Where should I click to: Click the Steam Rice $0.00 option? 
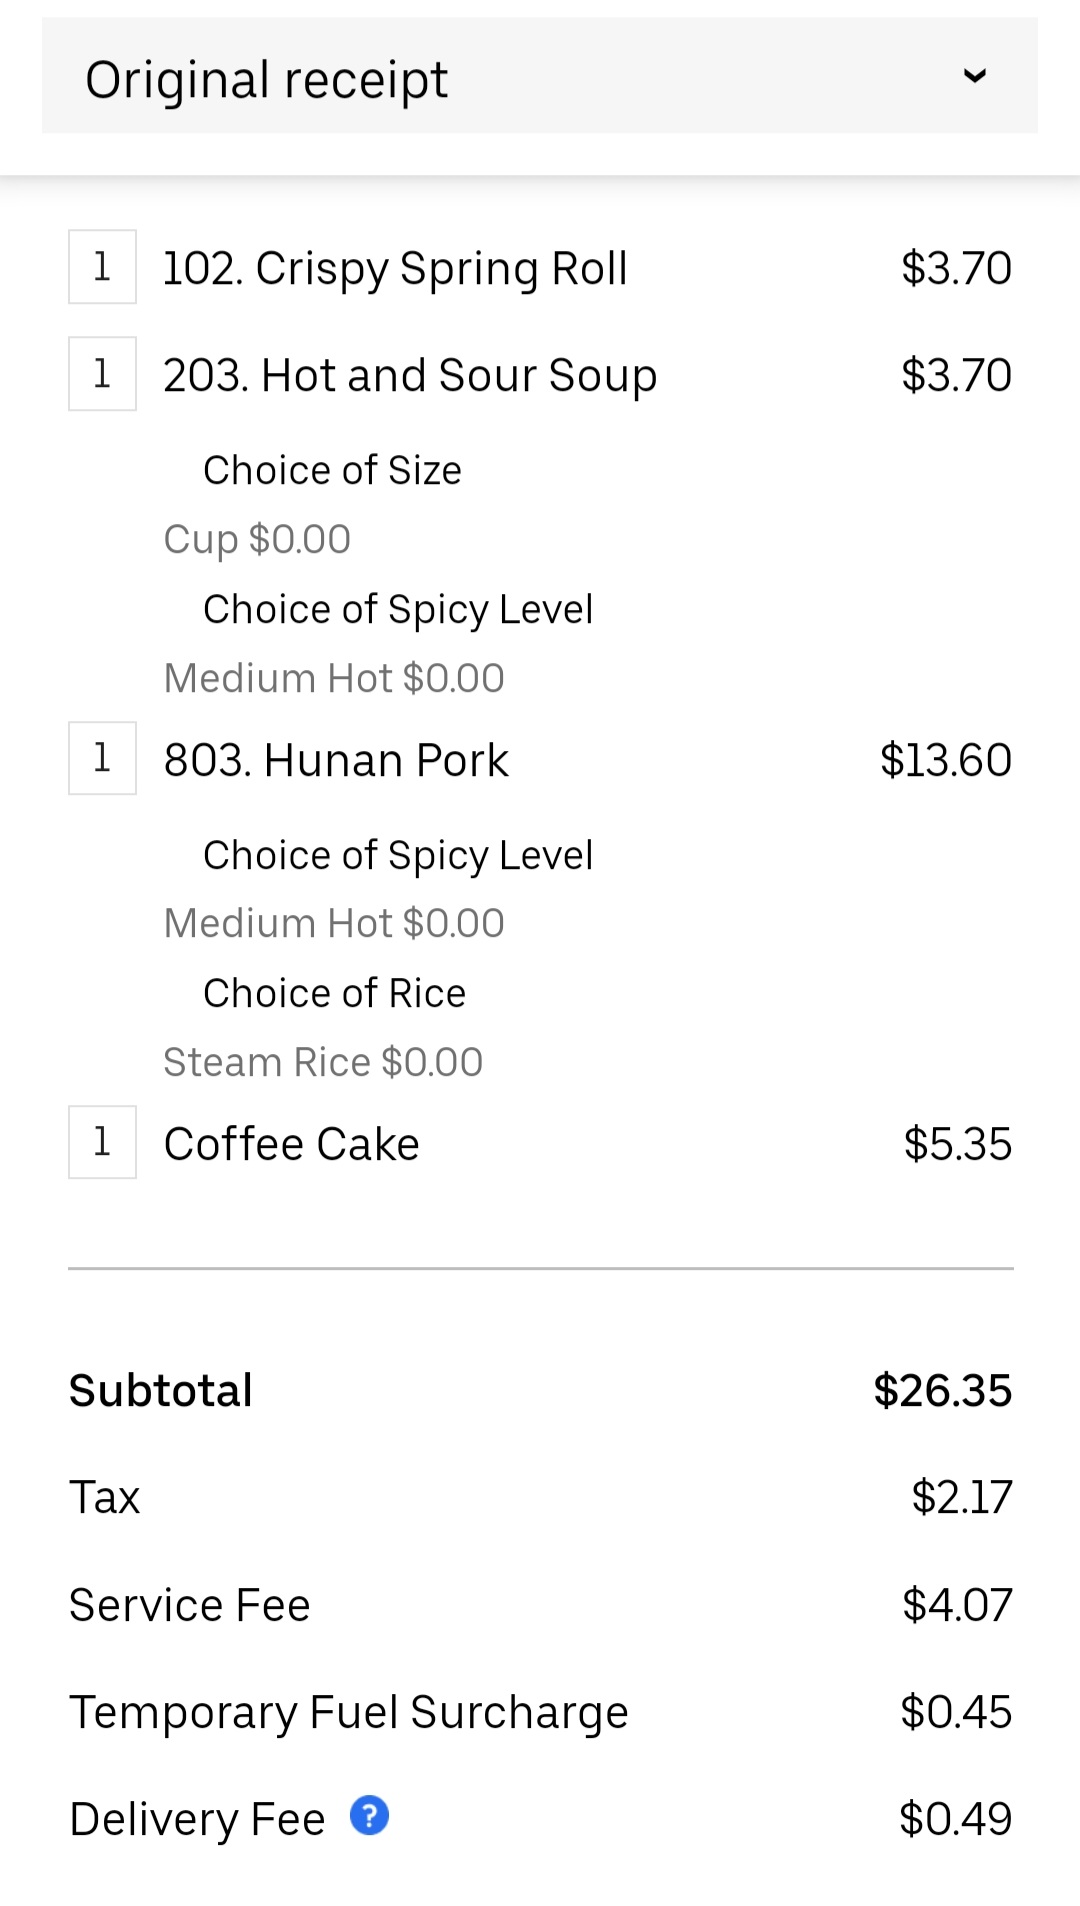click(x=323, y=1062)
